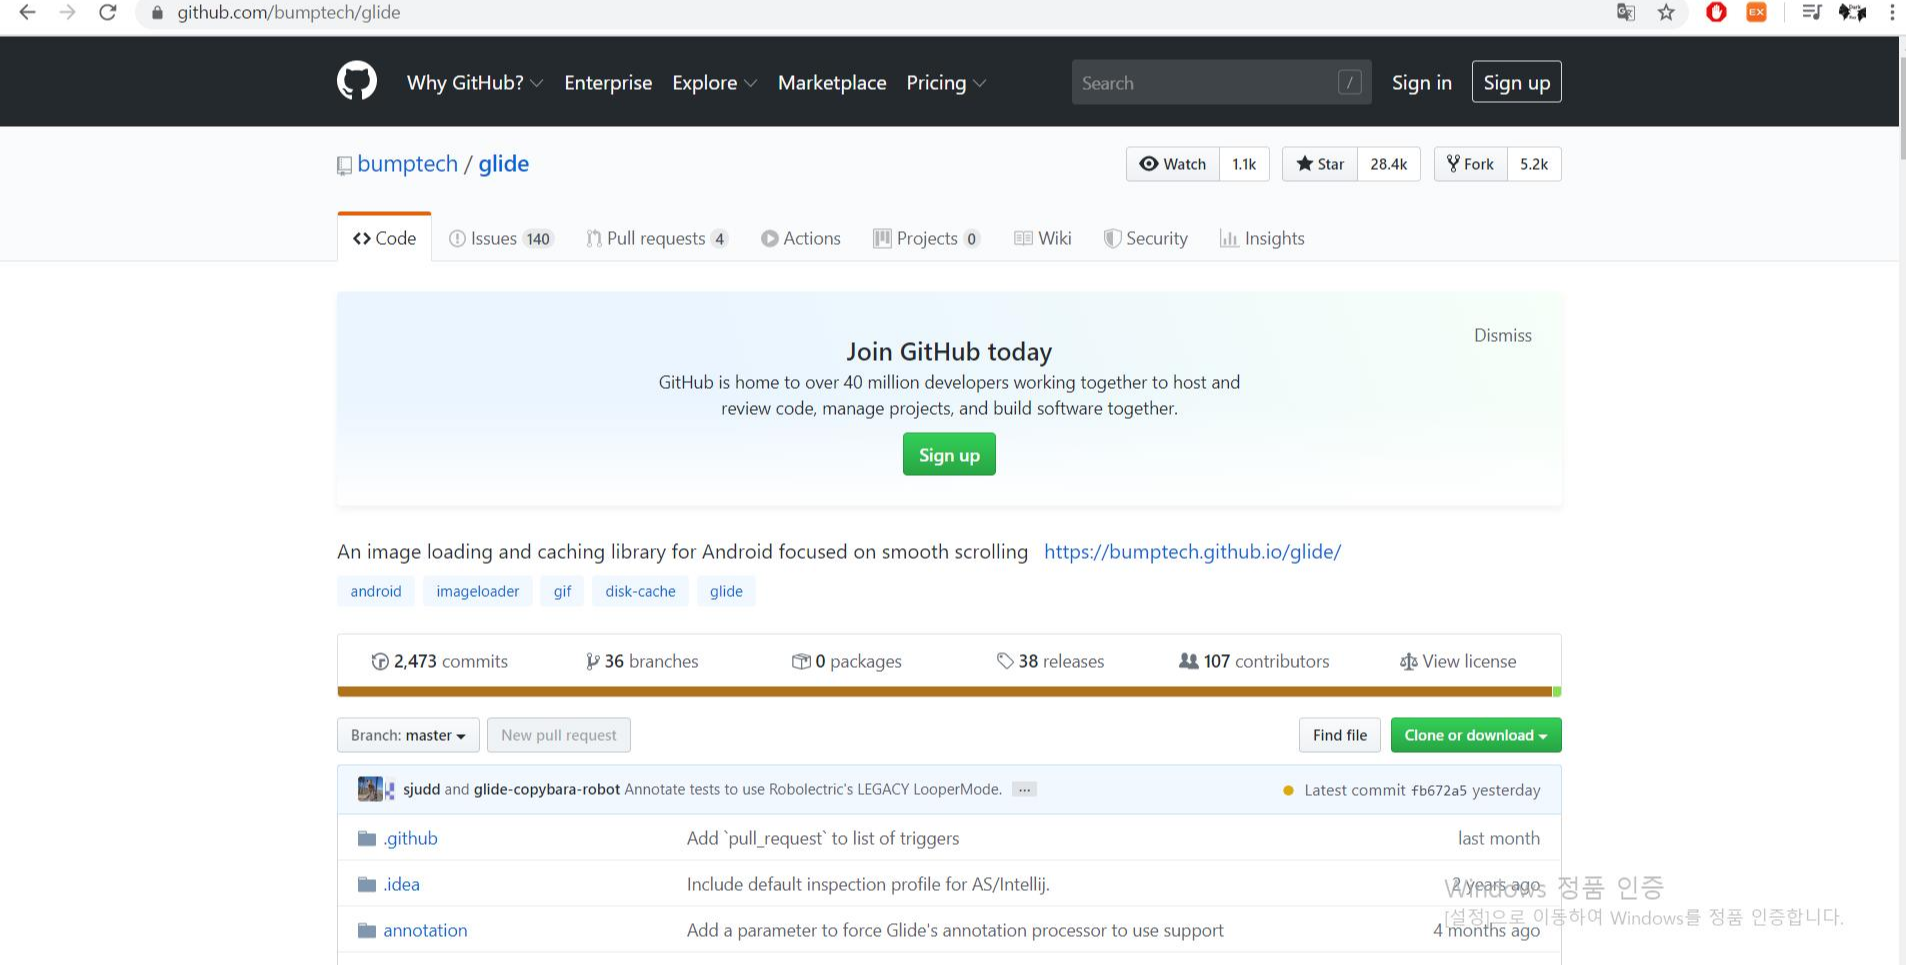Open Clone or download dropdown
The height and width of the screenshot is (965, 1906).
(x=1475, y=735)
